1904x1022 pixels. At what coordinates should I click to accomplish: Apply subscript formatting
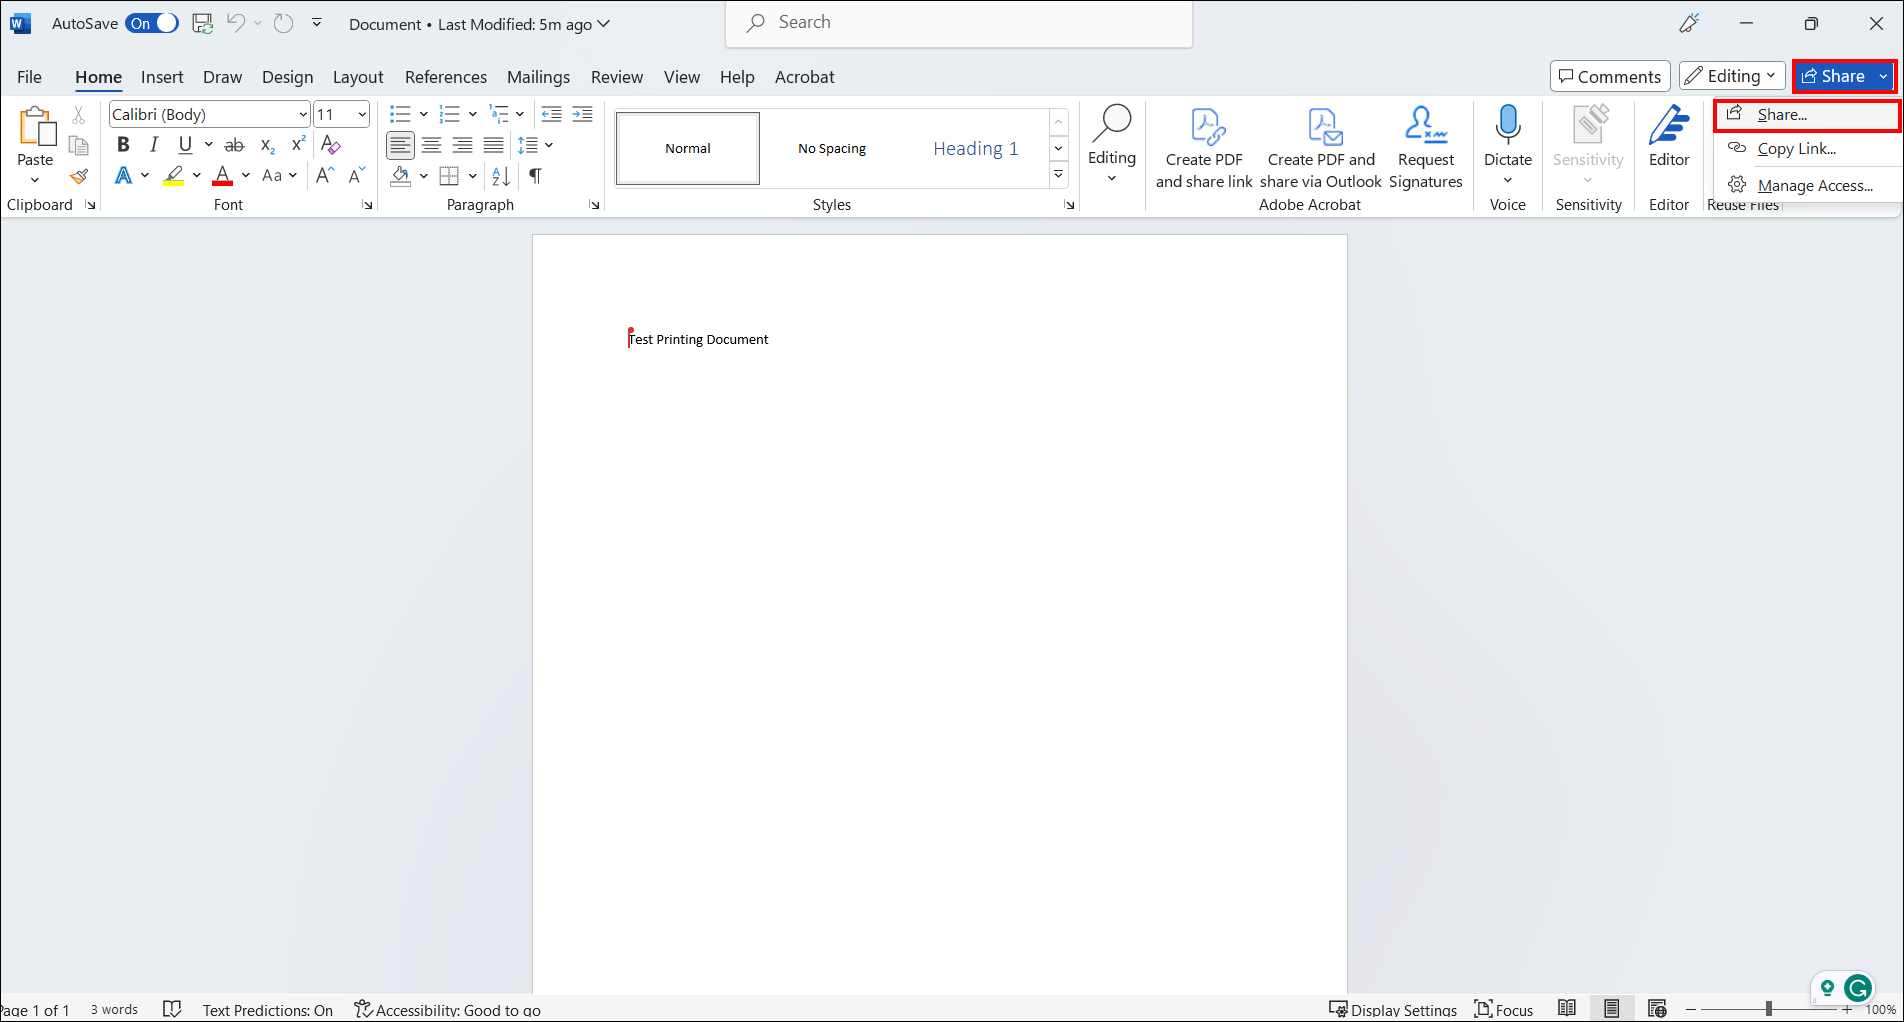point(267,145)
